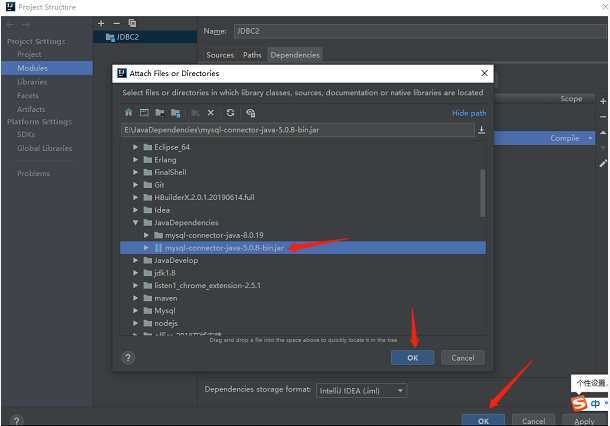610x426 pixels.
Task: Click OK in the Project Structure window
Action: (x=483, y=421)
